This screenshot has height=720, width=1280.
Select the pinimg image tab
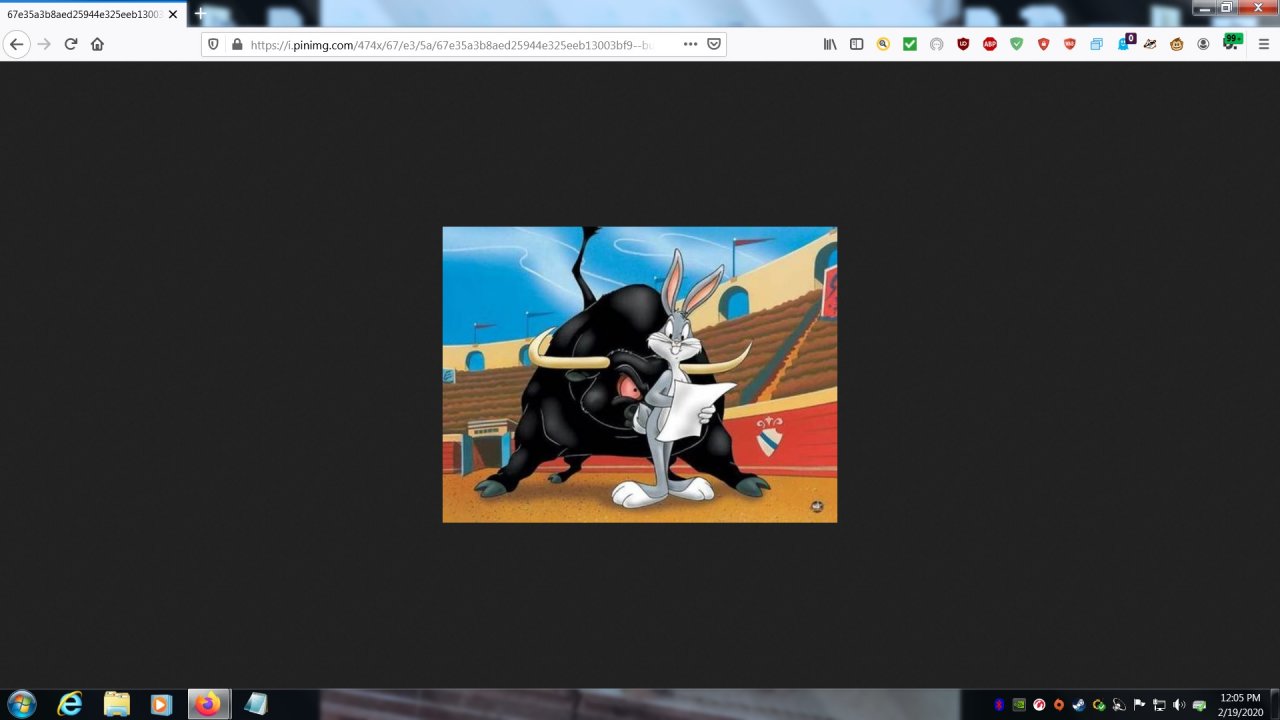pos(85,14)
